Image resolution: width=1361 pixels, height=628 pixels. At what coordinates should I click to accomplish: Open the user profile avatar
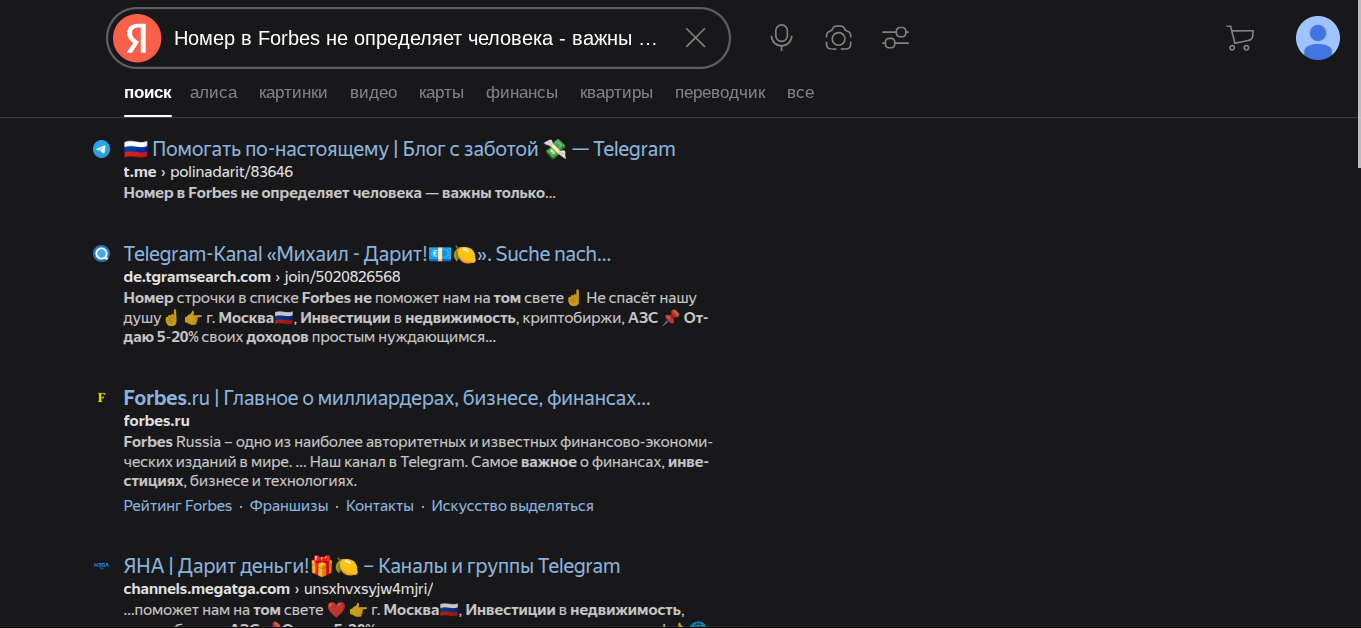pos(1318,38)
